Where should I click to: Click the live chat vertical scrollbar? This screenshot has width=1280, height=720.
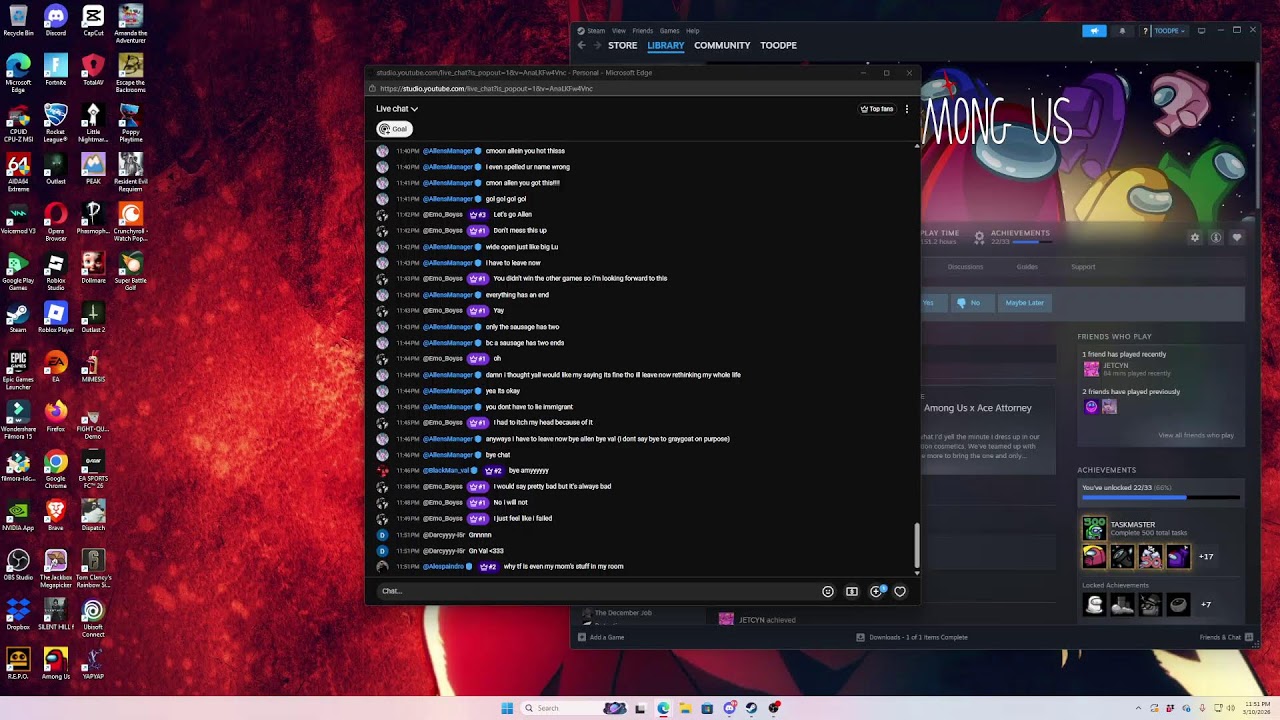916,545
